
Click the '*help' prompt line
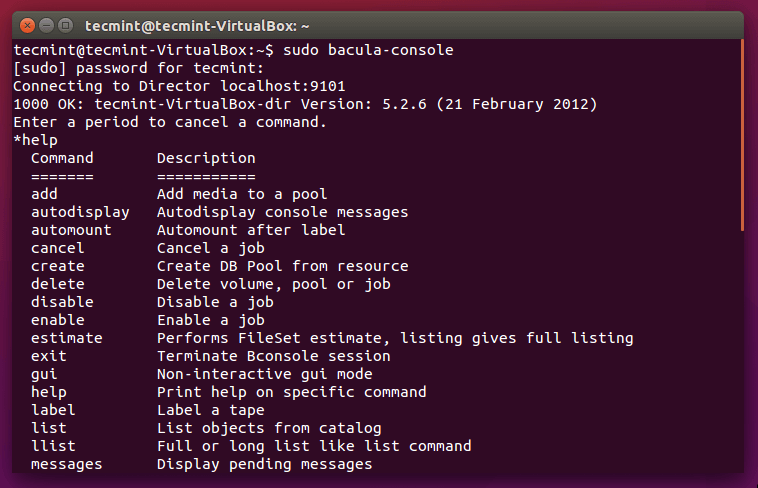coord(36,140)
